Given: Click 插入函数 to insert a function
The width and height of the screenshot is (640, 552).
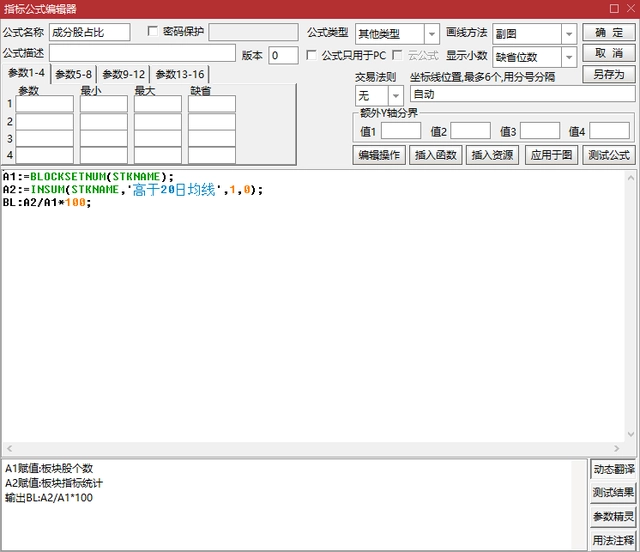Looking at the screenshot, I should click(436, 155).
